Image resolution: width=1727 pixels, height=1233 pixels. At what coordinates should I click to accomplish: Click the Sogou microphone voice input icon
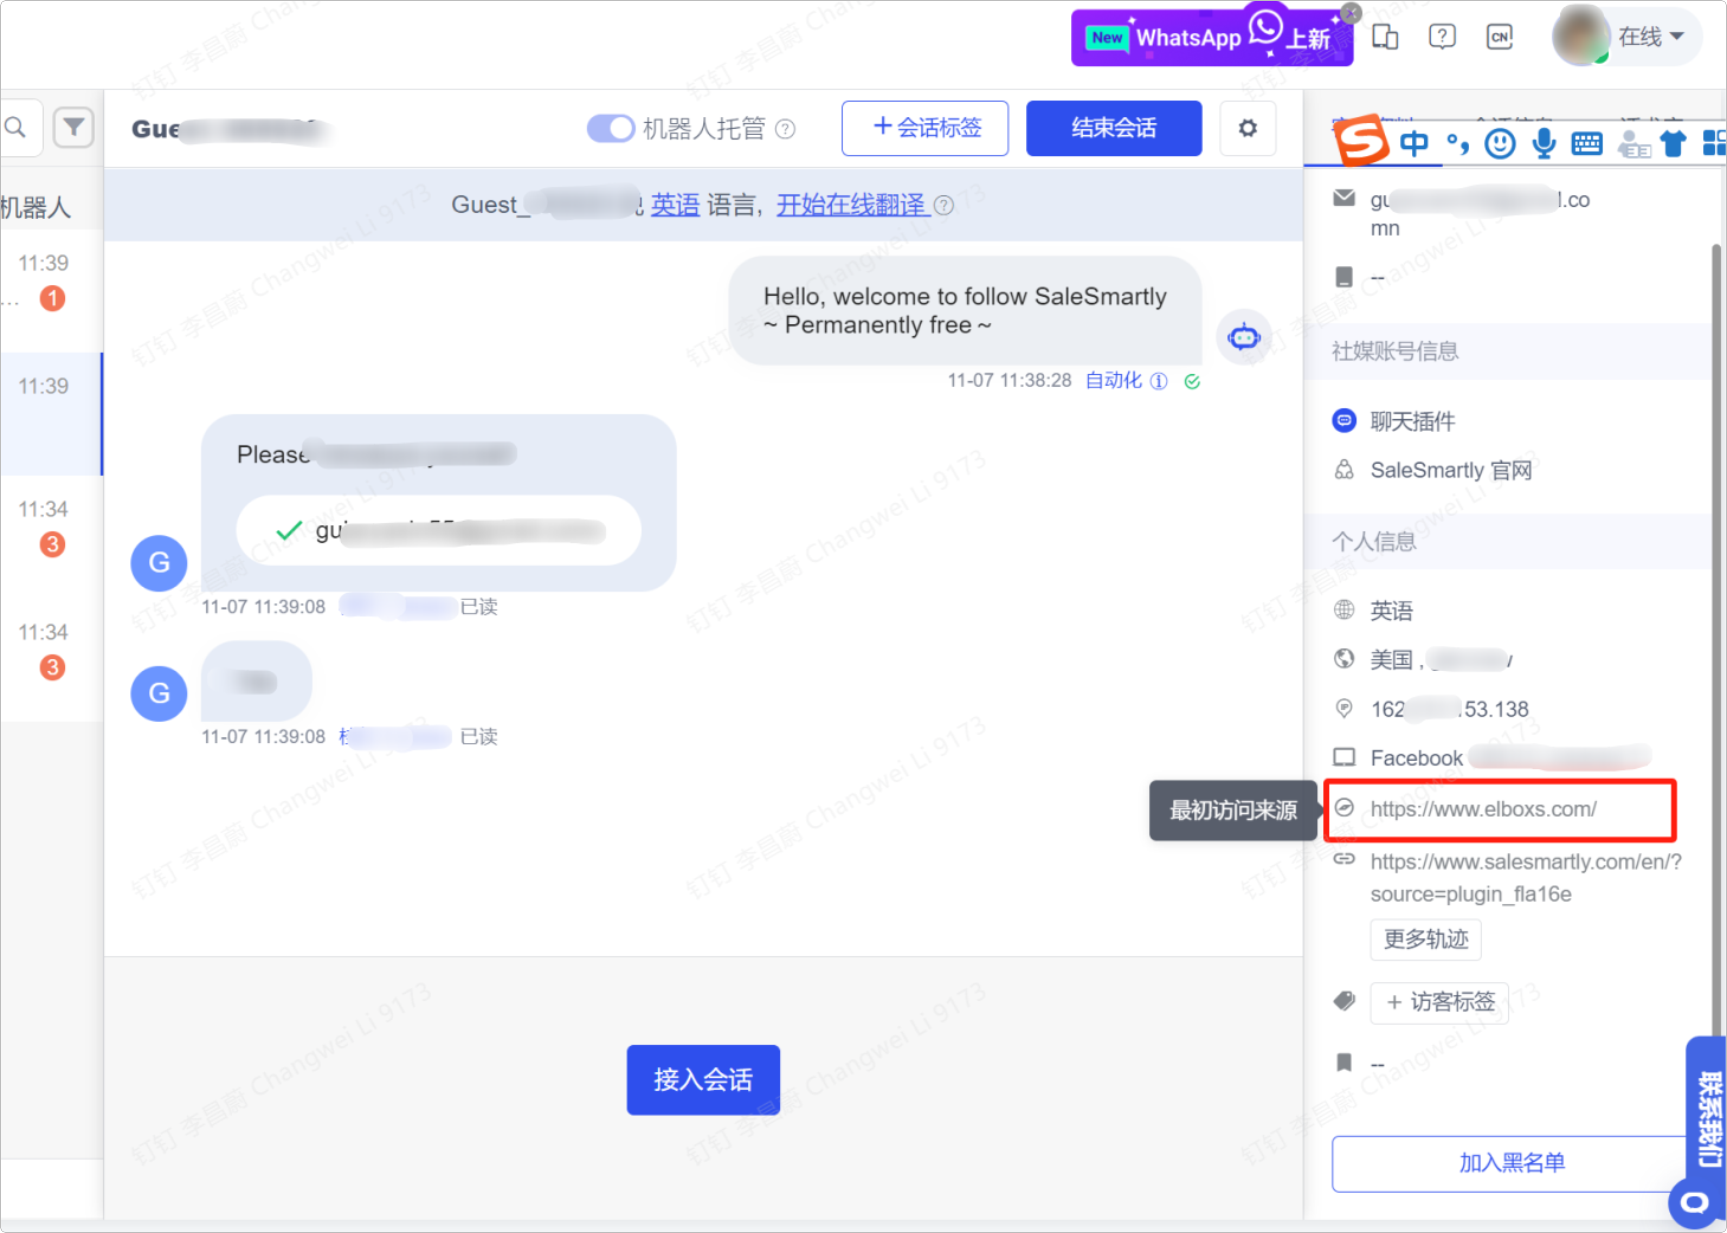[x=1544, y=143]
